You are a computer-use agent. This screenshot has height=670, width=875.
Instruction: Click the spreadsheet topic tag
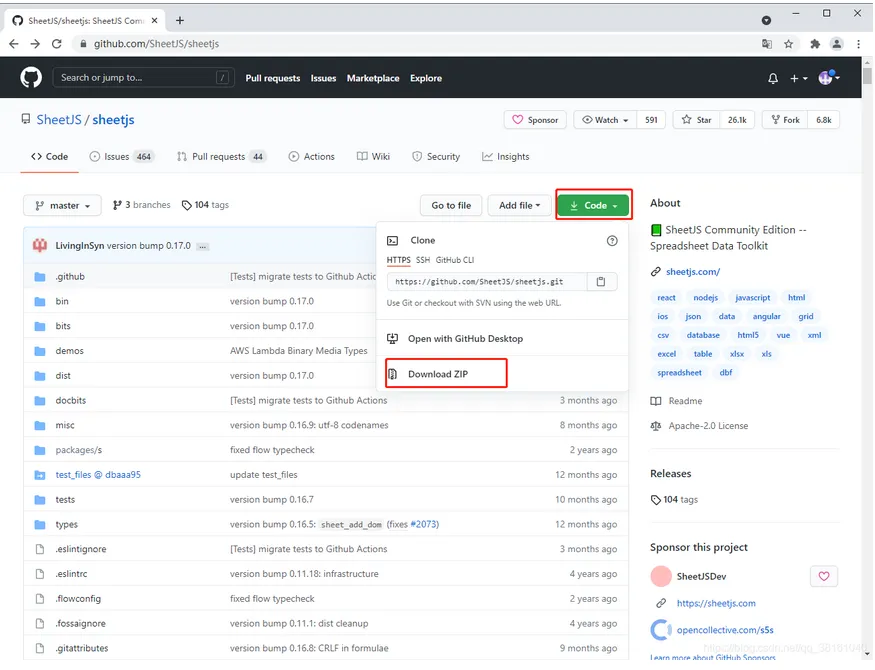(679, 373)
